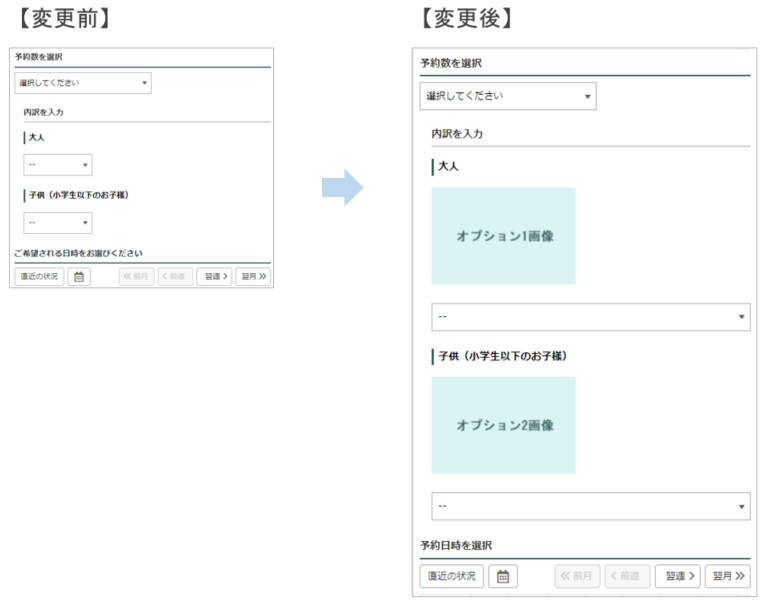Viewport: 770px width, 607px height.
Task: Click 子供 label in before panel
Action: point(79,195)
